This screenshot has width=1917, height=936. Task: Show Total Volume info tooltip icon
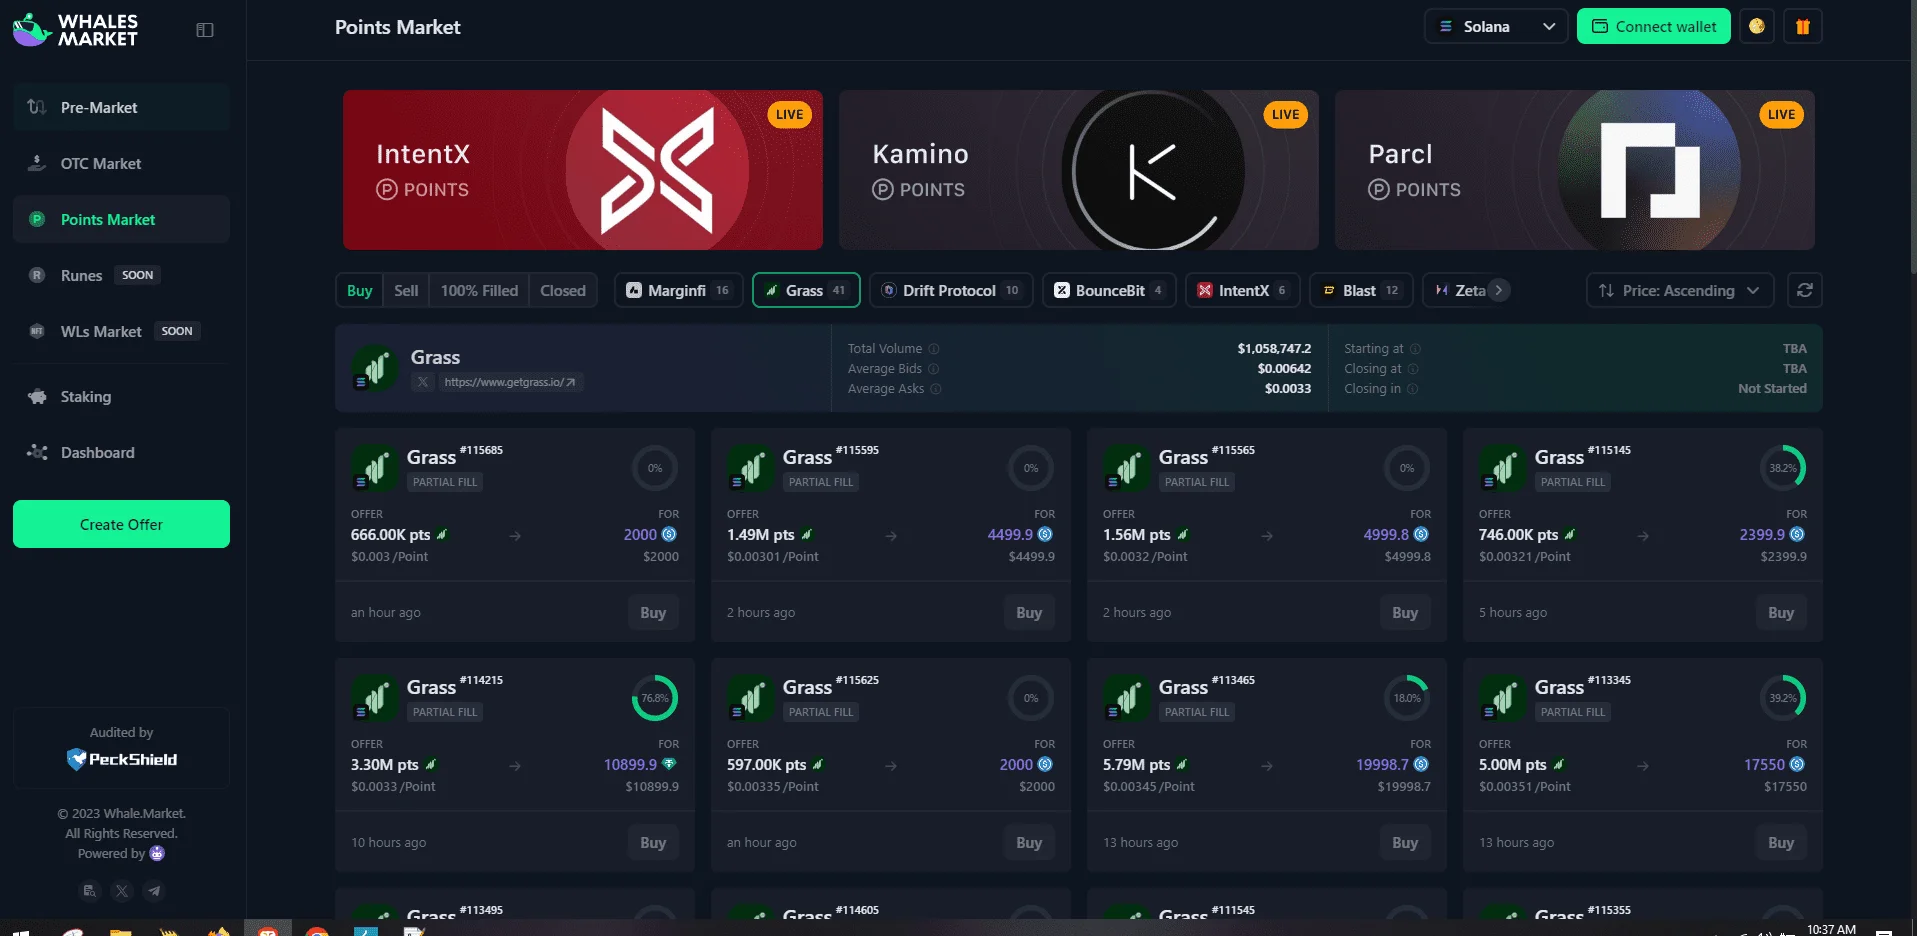tap(934, 349)
